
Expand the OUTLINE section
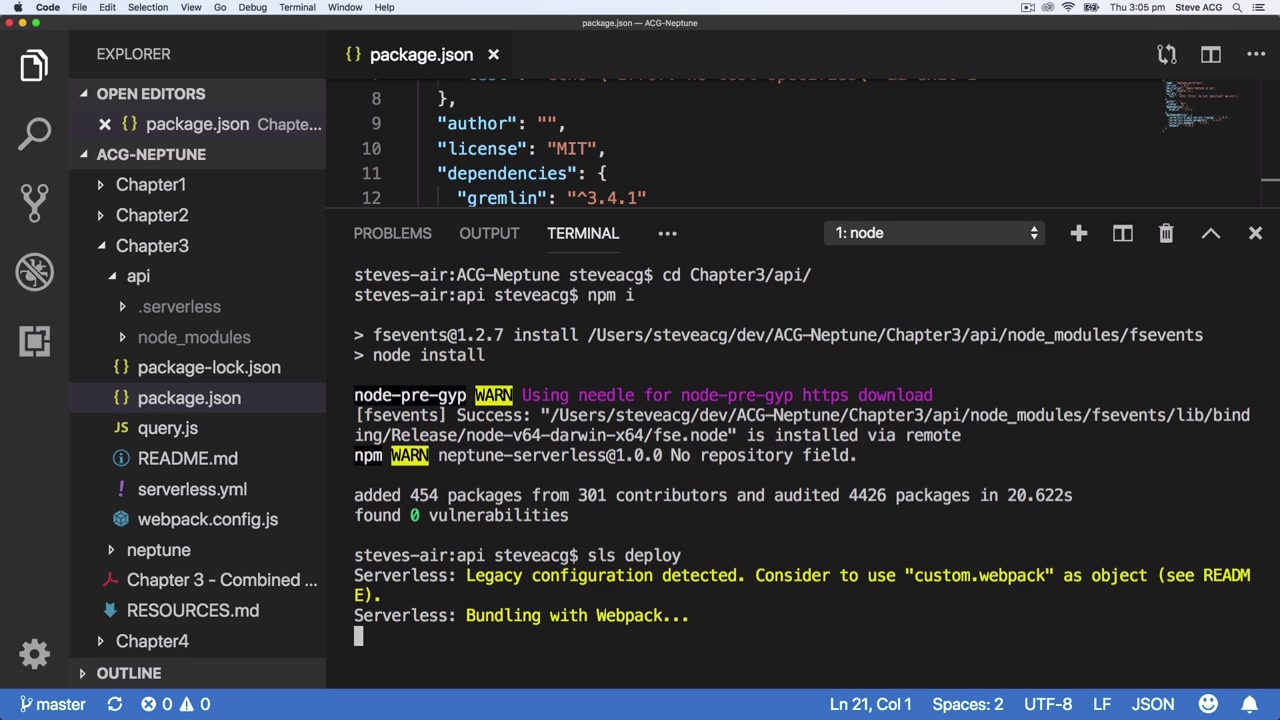click(x=128, y=673)
